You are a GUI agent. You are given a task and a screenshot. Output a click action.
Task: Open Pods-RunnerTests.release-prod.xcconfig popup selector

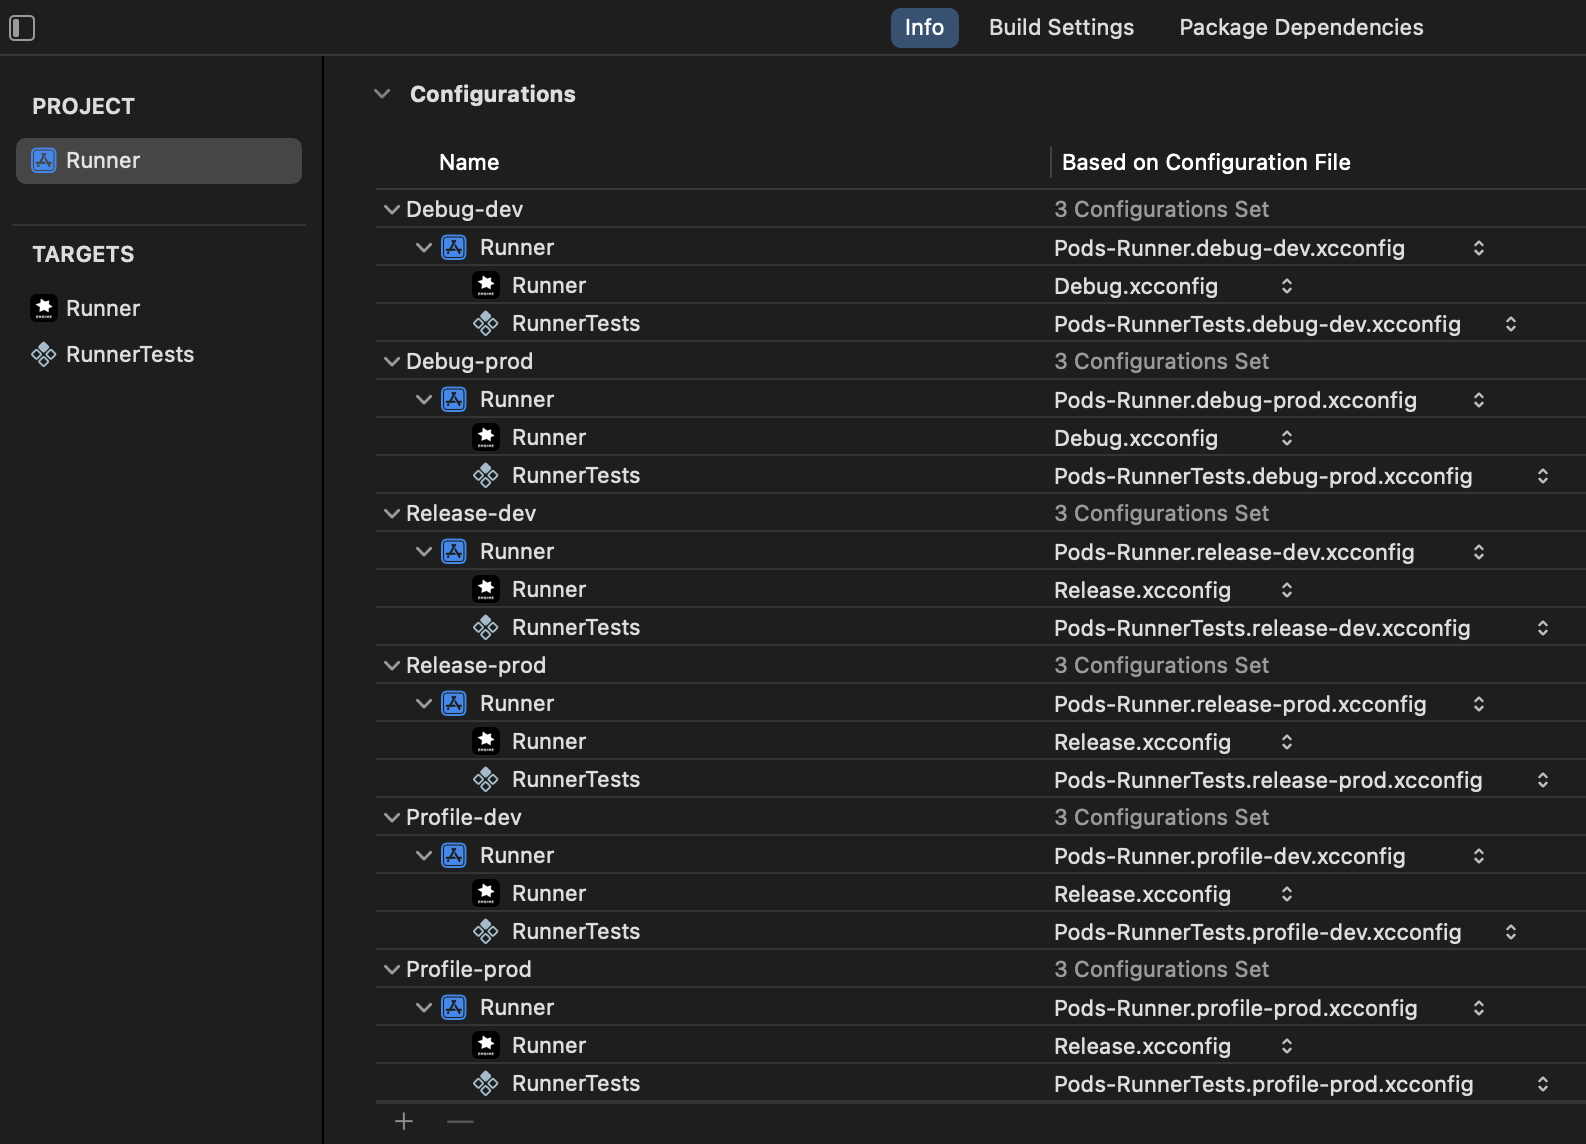click(x=1542, y=780)
